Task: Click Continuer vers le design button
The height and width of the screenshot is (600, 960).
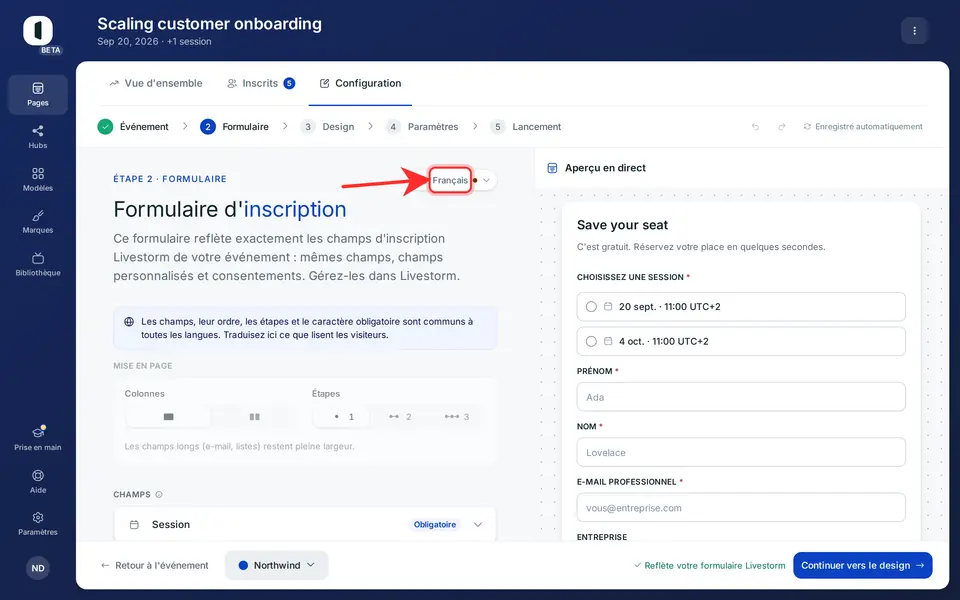Action: pyautogui.click(x=863, y=565)
